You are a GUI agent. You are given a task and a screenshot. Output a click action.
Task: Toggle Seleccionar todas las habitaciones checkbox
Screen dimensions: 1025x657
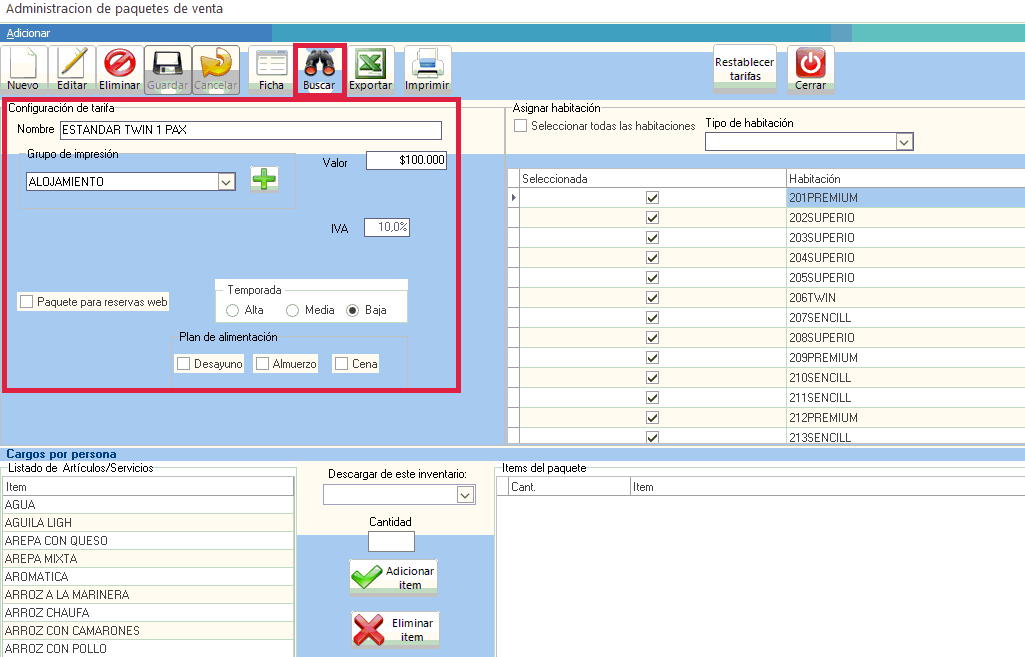click(520, 126)
